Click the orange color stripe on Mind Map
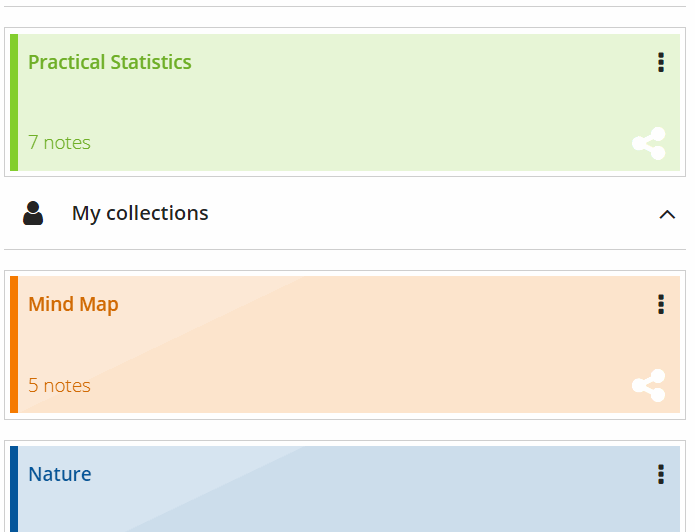 pyautogui.click(x=14, y=344)
